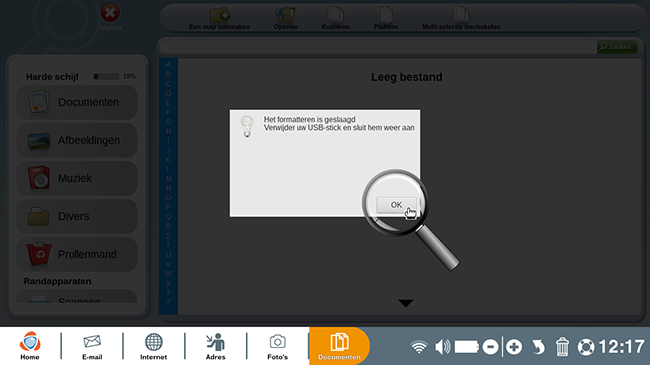The image size is (650, 365).
Task: Create a folder with Een map aanmaken
Action: [x=219, y=18]
